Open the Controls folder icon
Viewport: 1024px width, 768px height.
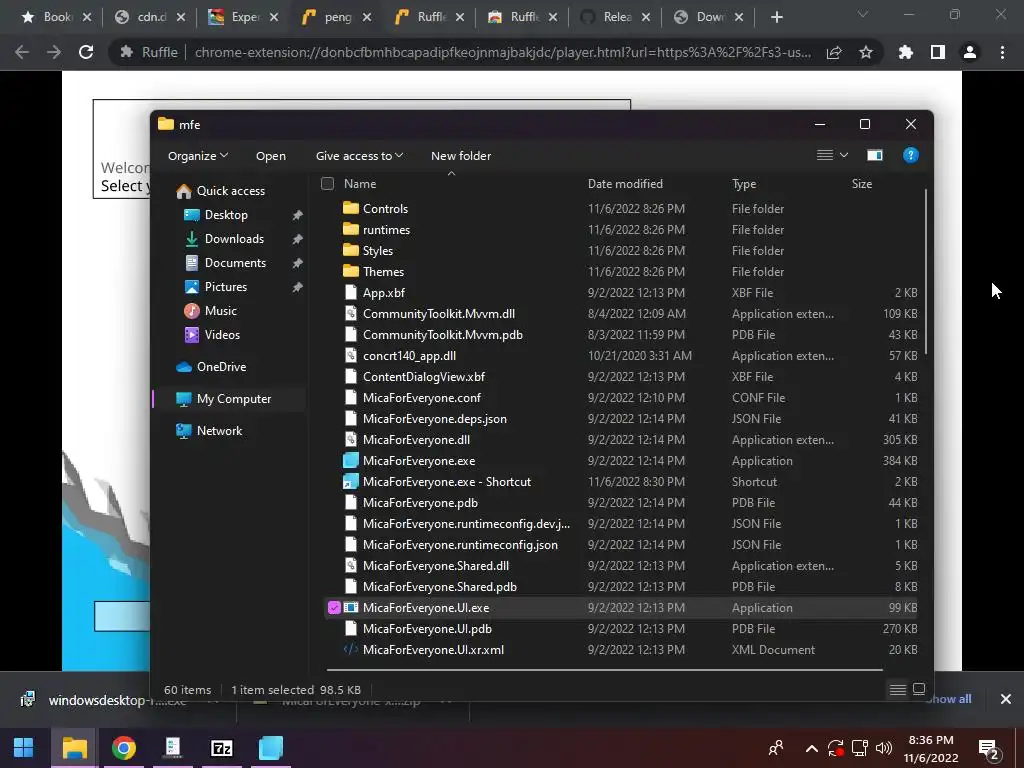(x=351, y=208)
